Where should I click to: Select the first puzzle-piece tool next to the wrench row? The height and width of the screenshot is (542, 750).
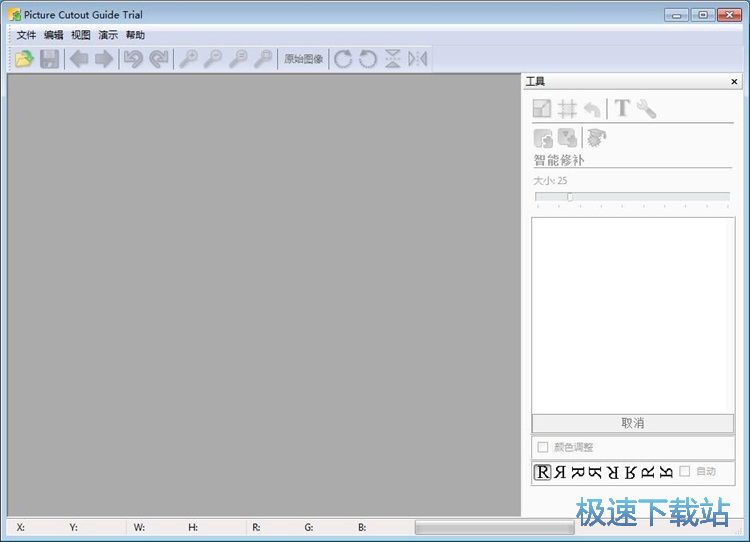[x=543, y=138]
